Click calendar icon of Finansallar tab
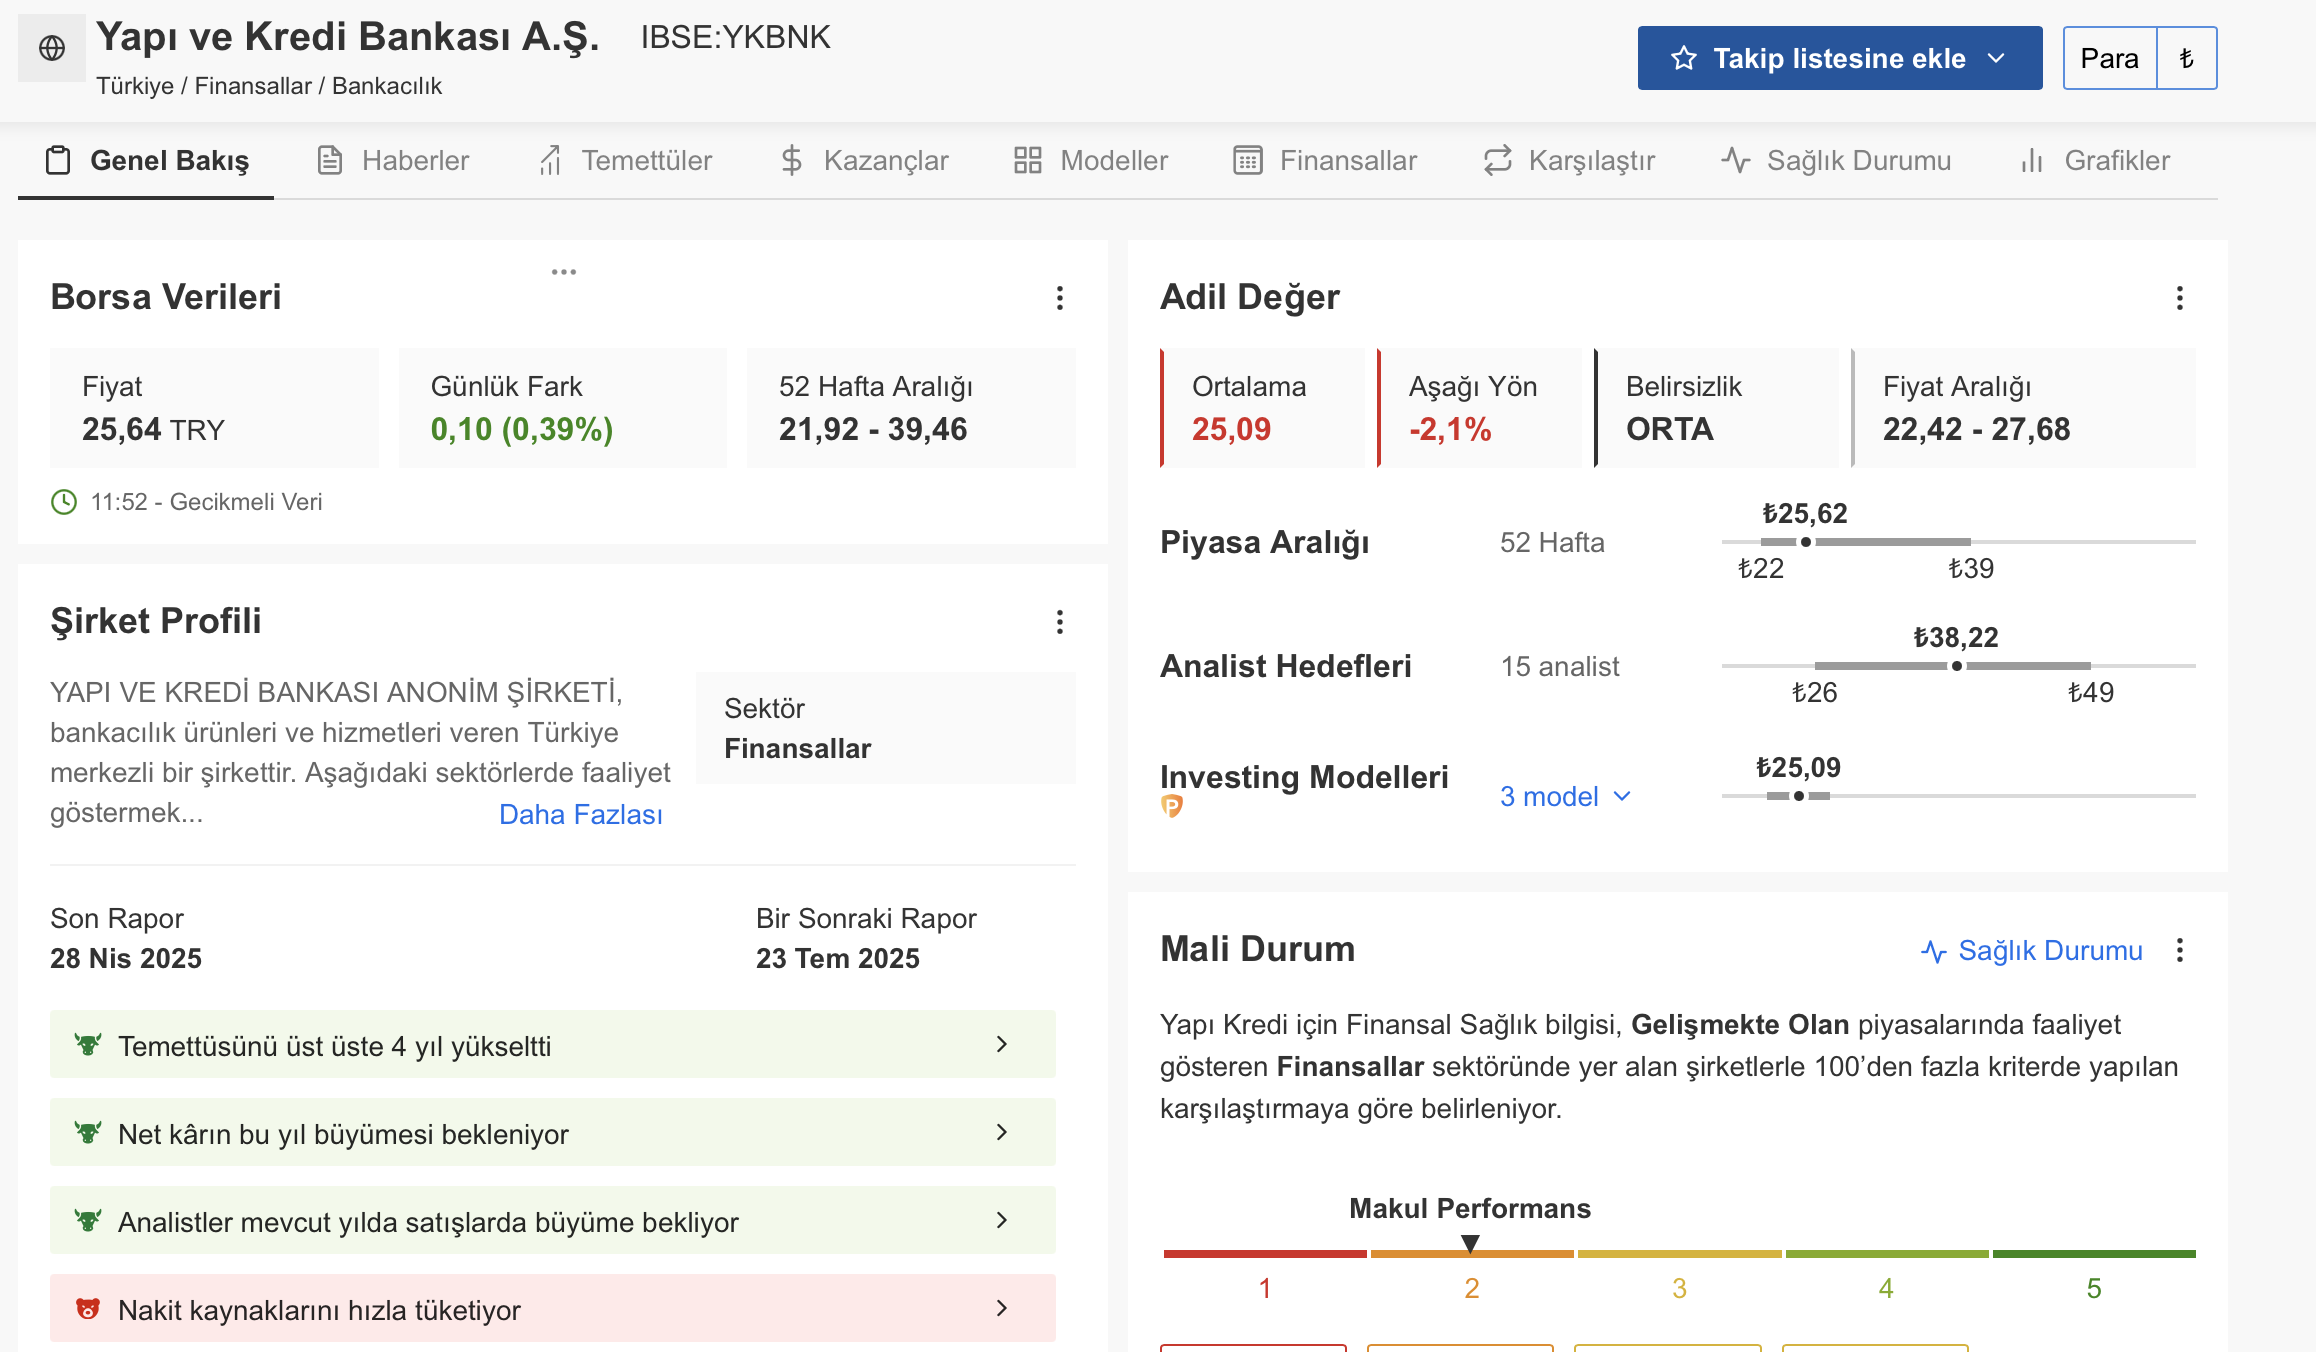Image resolution: width=2316 pixels, height=1352 pixels. click(1248, 160)
